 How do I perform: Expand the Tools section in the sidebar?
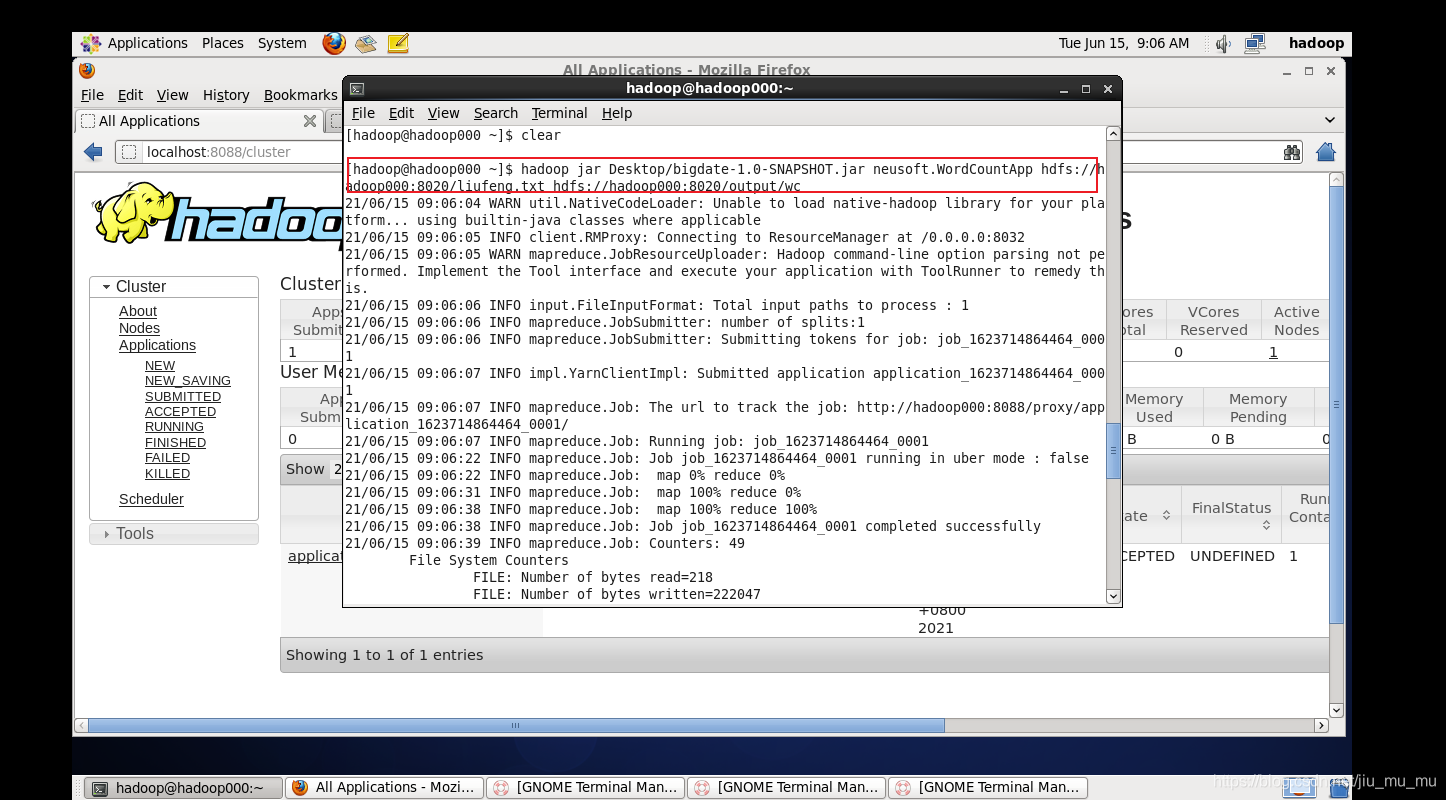click(174, 533)
